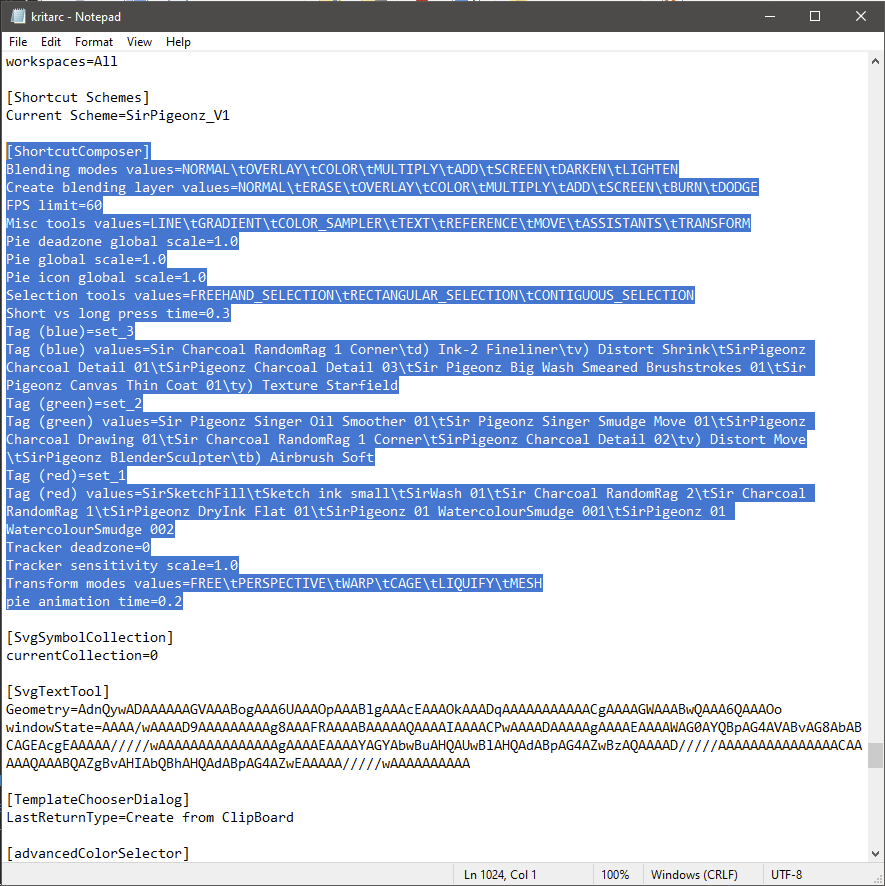Click the 'FPS limit=60' line
Image resolution: width=885 pixels, height=886 pixels.
[54, 205]
